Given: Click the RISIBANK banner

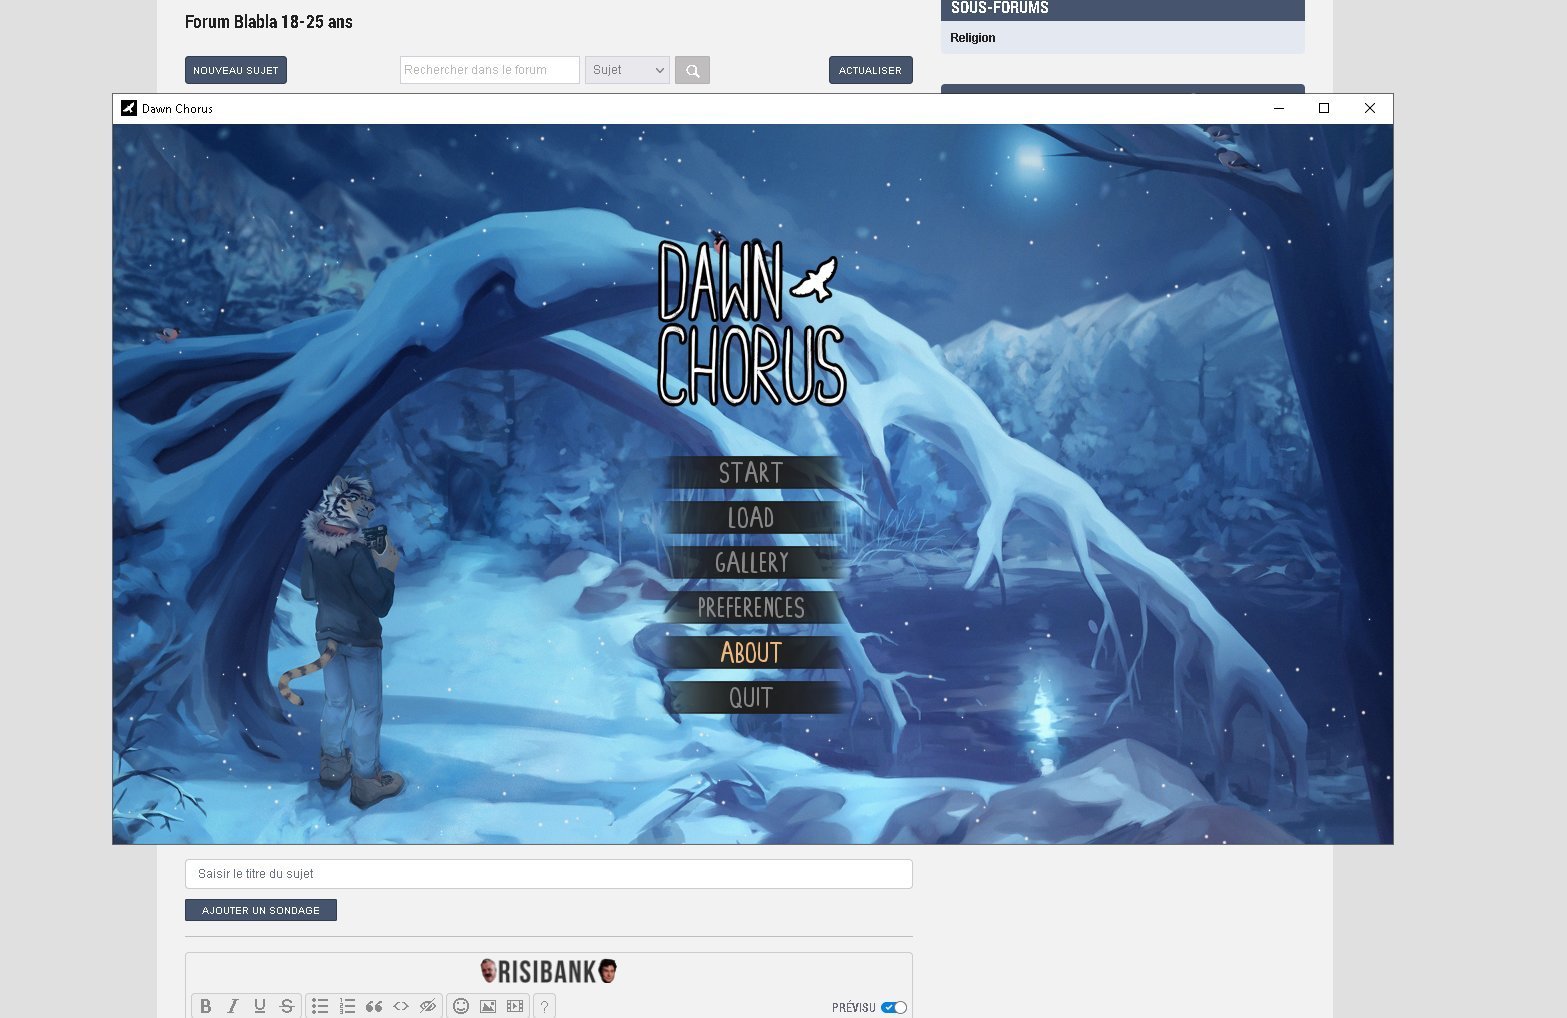Looking at the screenshot, I should (549, 971).
